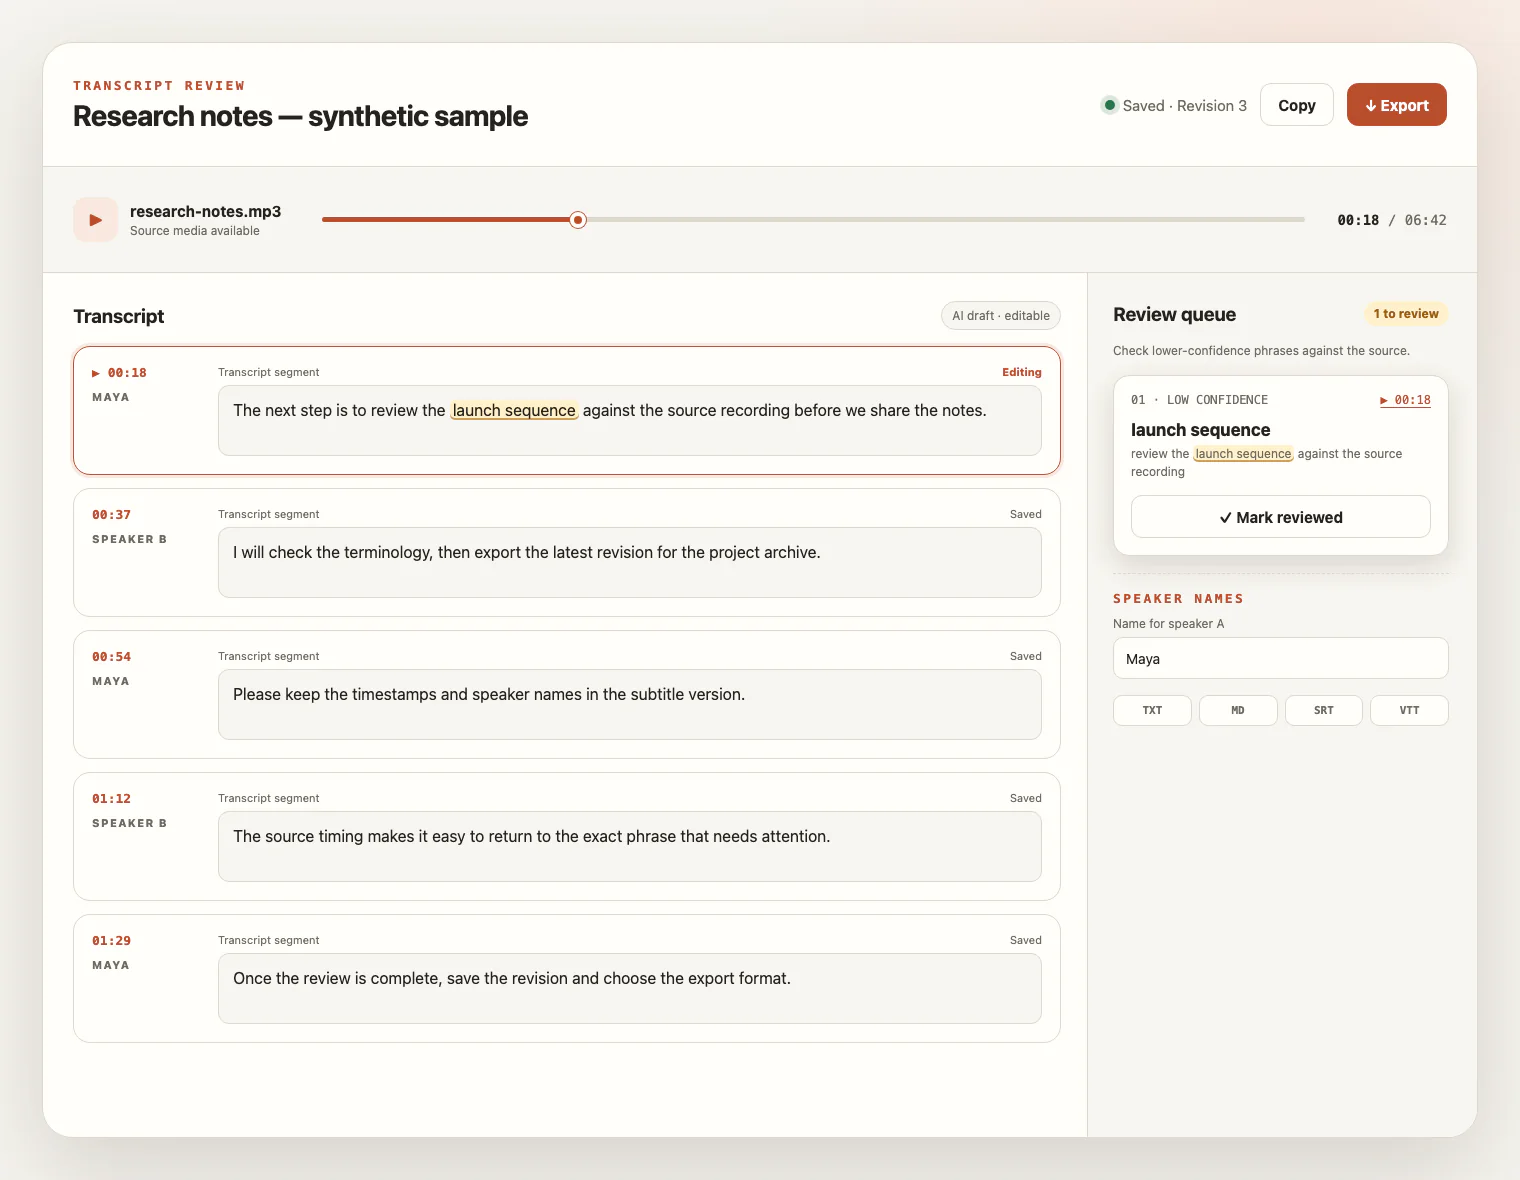This screenshot has height=1180, width=1520.
Task: Click the 'research-notes.mp3' file name
Action: pos(205,211)
